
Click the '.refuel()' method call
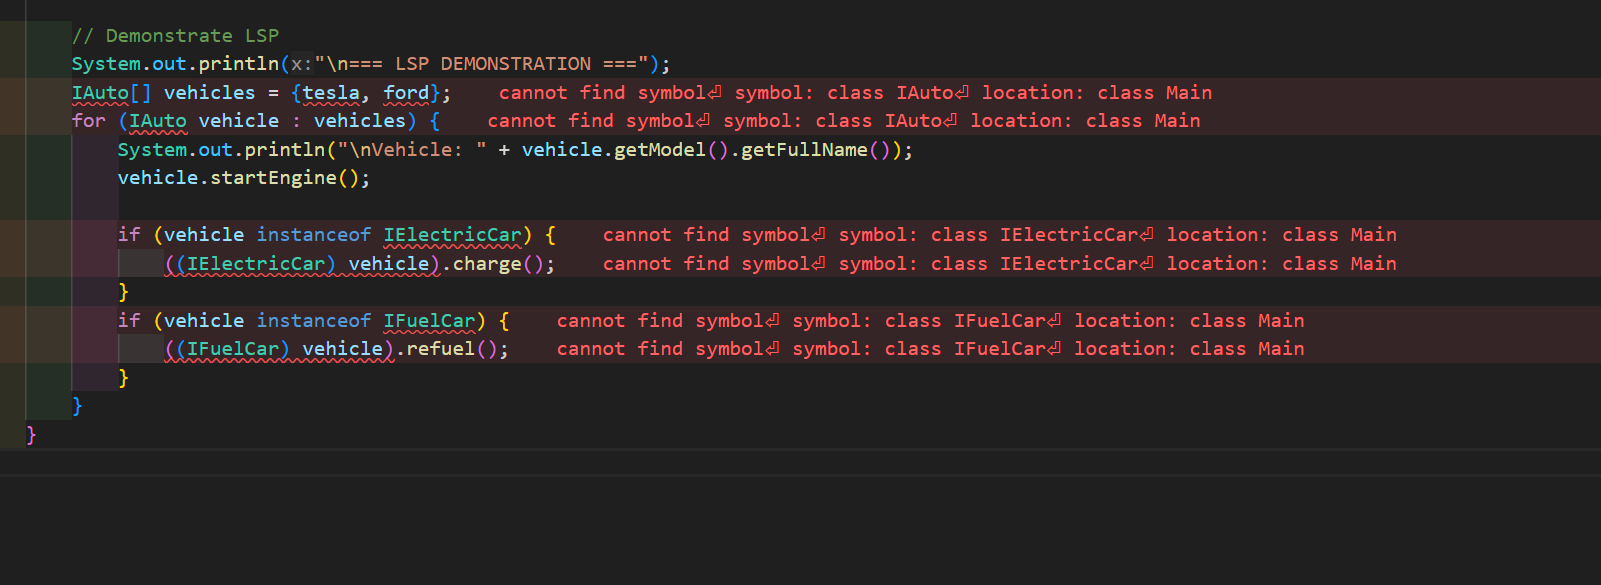pyautogui.click(x=448, y=348)
